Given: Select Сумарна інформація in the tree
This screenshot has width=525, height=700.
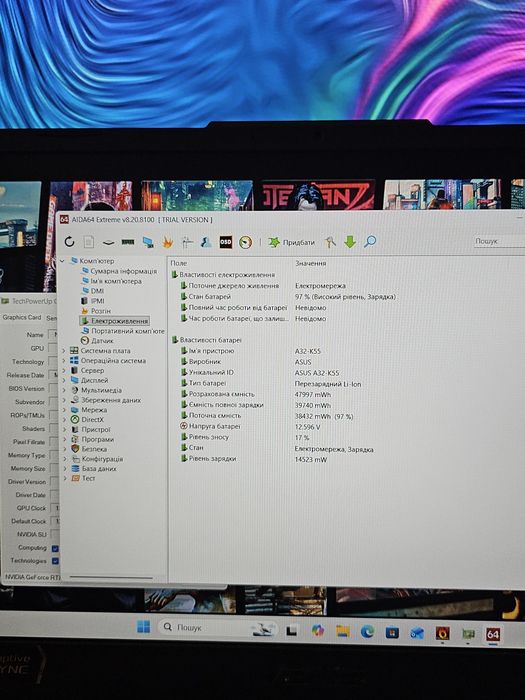Looking at the screenshot, I should pos(123,271).
